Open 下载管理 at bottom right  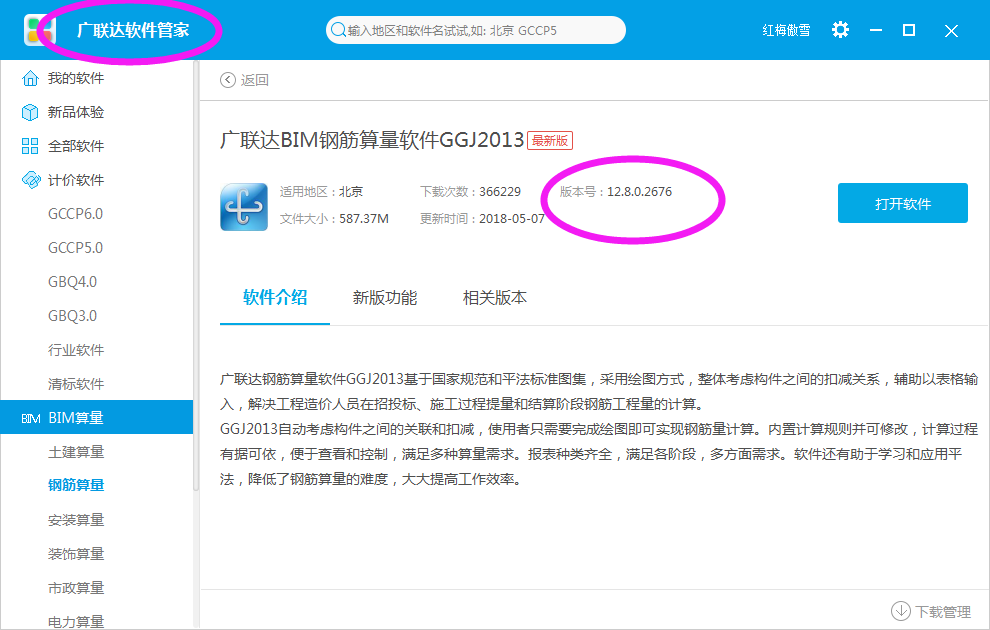943,612
